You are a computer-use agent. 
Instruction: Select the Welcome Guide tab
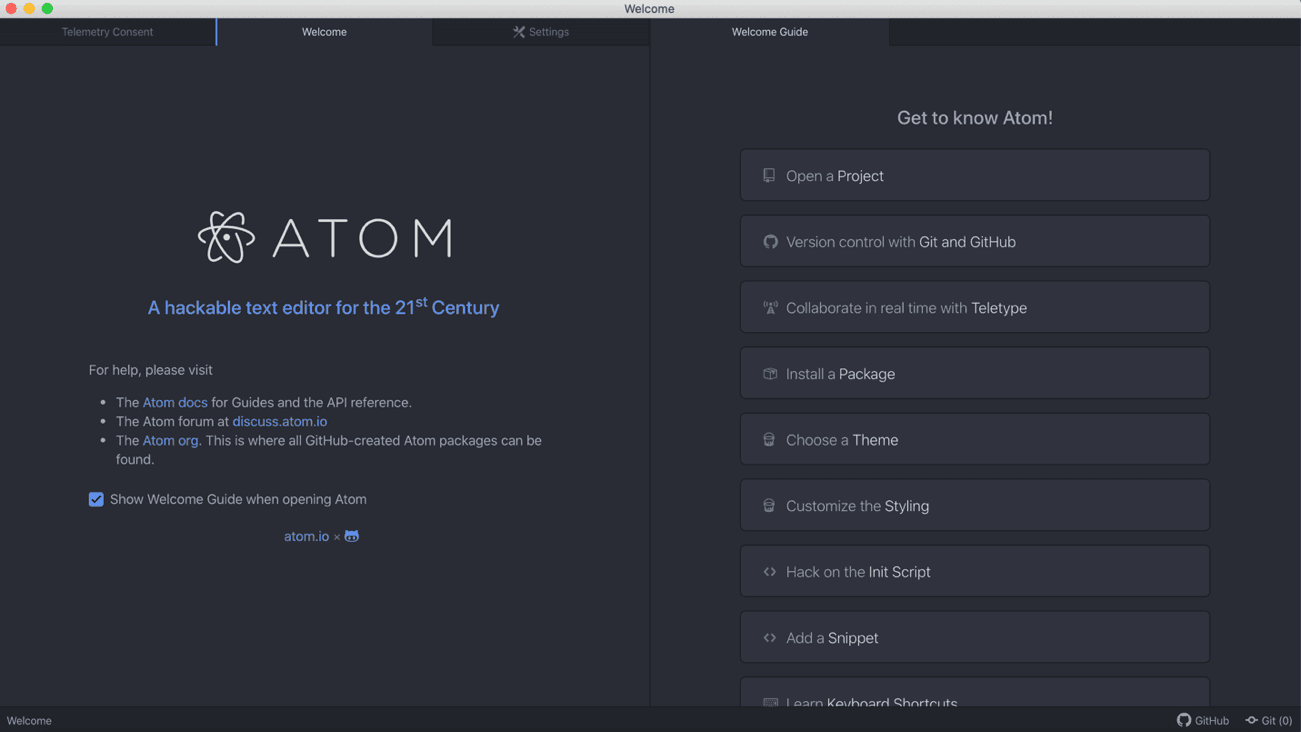770,32
